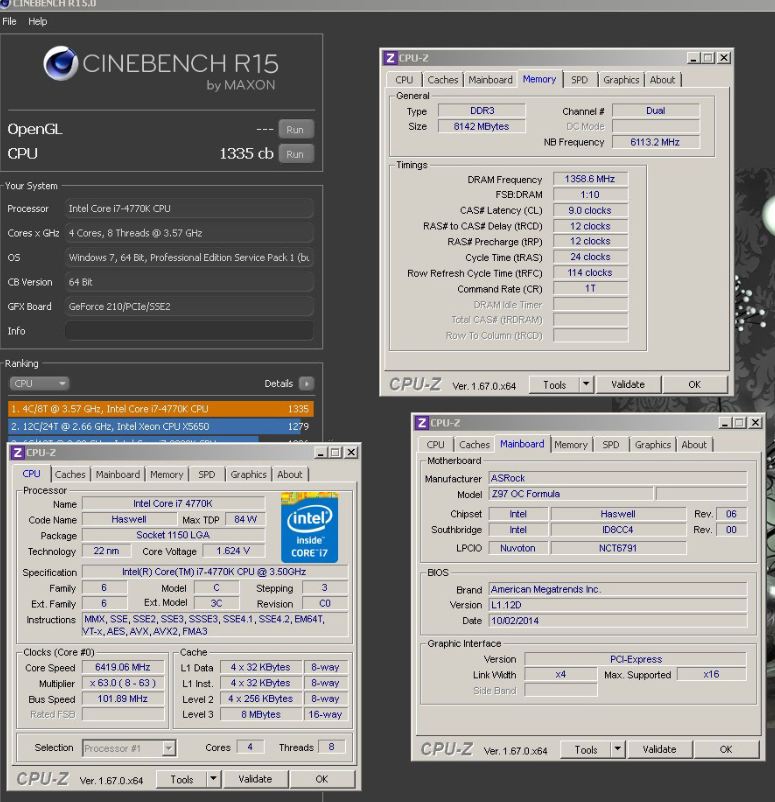The image size is (775, 802).
Task: Click Tools button in front CPU-Z window
Action: coord(182,779)
